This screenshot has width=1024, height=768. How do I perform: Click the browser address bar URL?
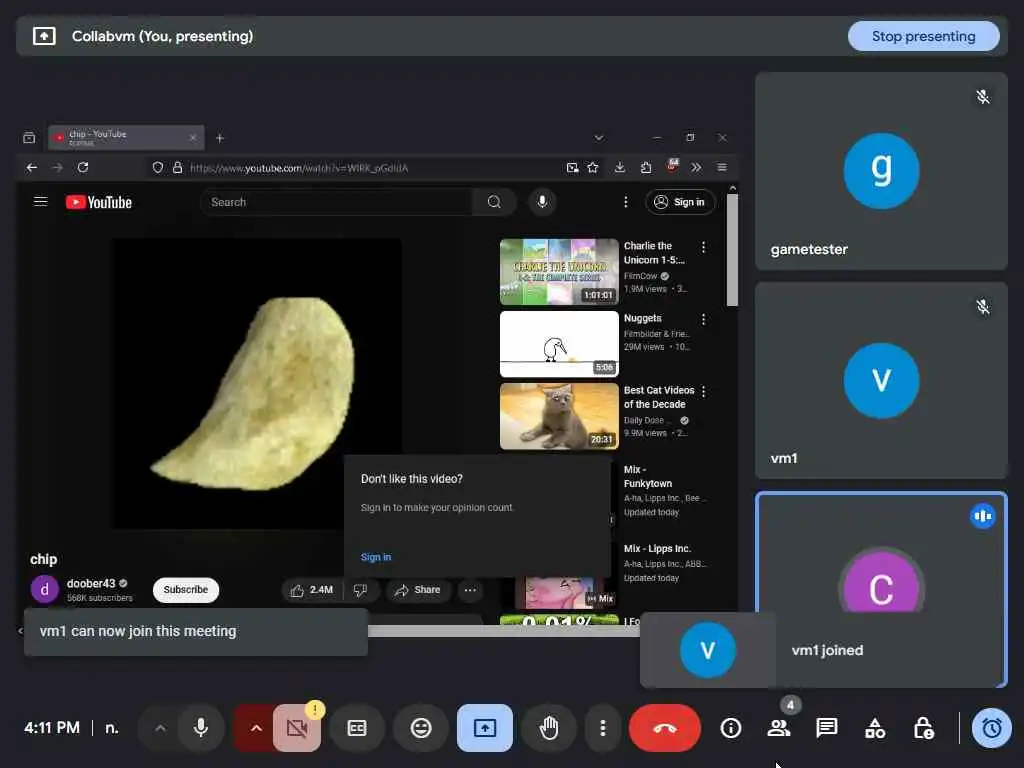point(299,168)
